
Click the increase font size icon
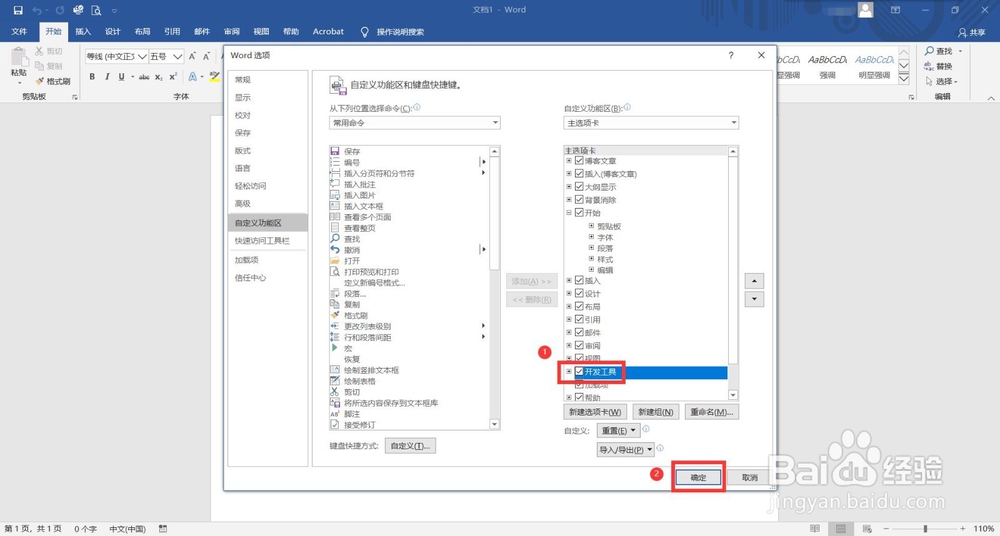pyautogui.click(x=192, y=56)
